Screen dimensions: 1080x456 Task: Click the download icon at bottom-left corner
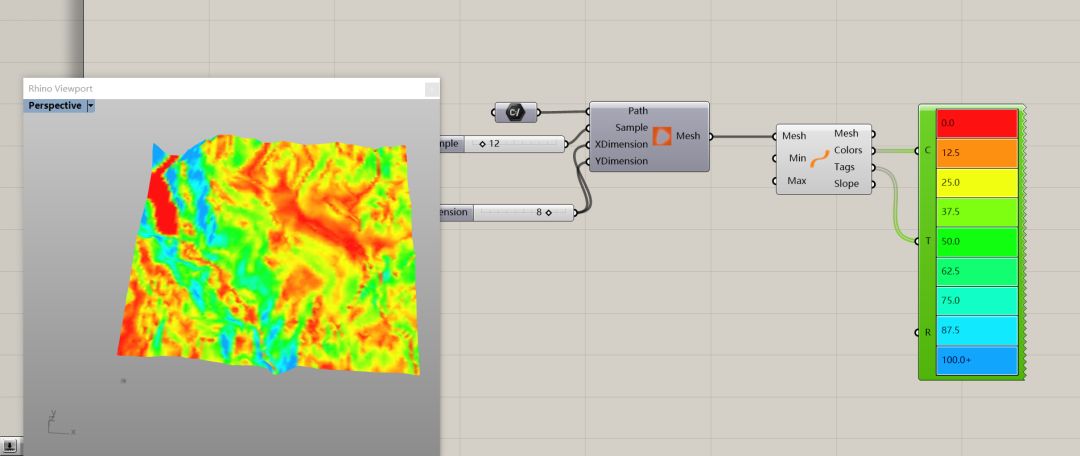point(10,445)
